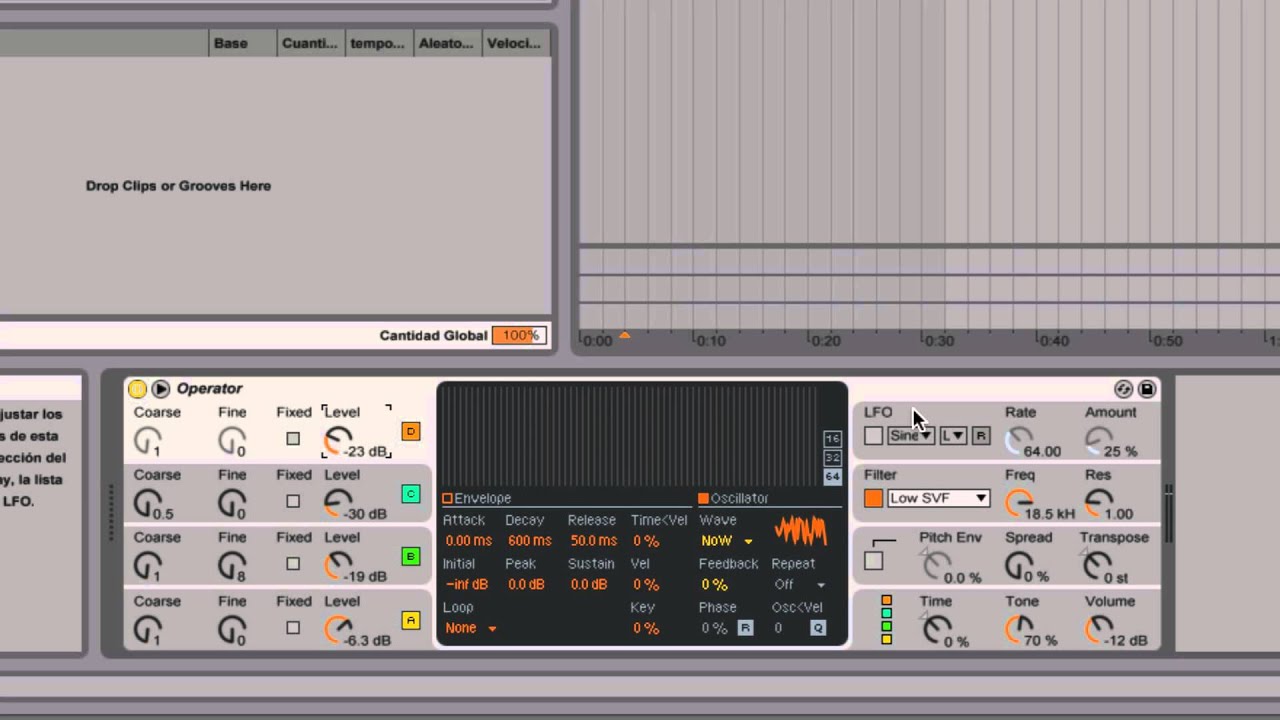Viewport: 1280px width, 720px height.
Task: Click the Peak 0.0 dB value
Action: [x=525, y=584]
